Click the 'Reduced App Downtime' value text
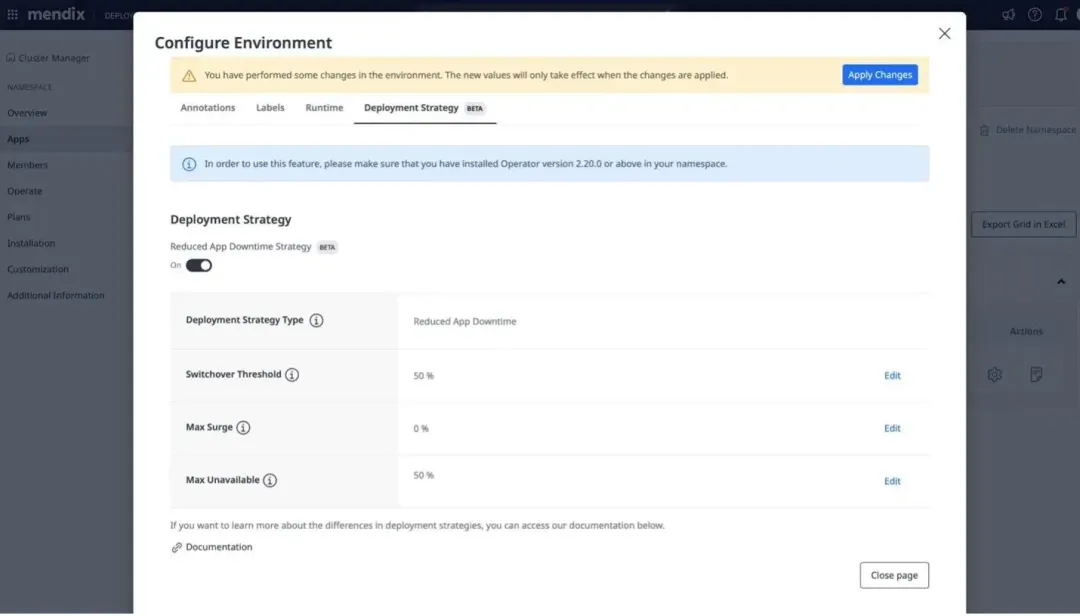Image resolution: width=1080 pixels, height=616 pixels. click(x=465, y=322)
